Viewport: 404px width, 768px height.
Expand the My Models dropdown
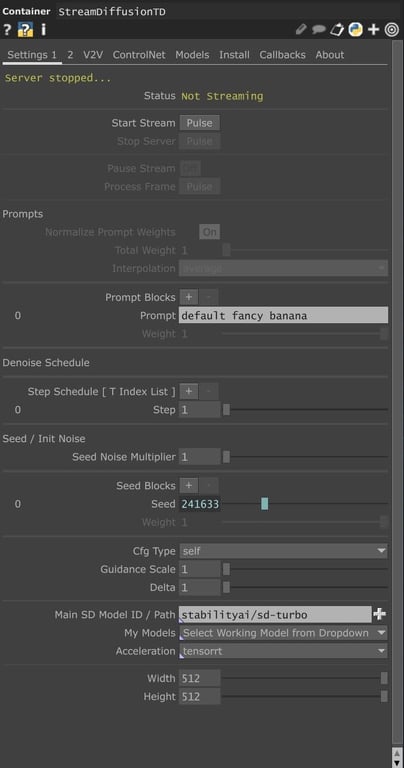click(283, 633)
